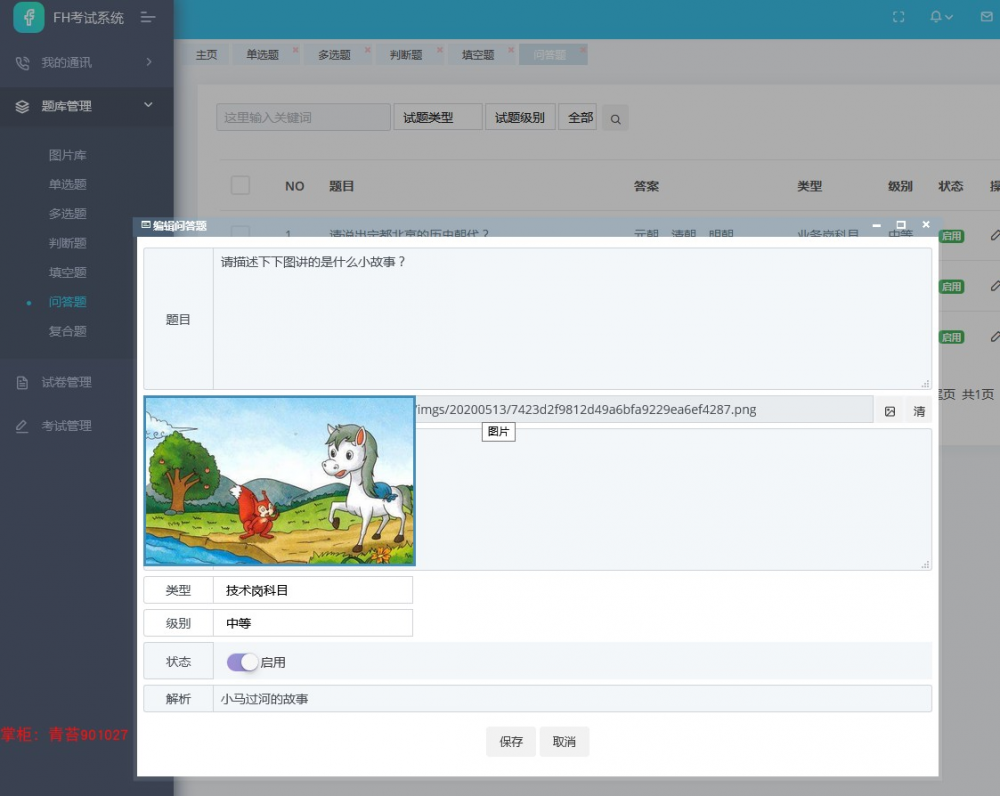This screenshot has width=1000, height=796.
Task: Open the 试题级别 dropdown
Action: coord(520,116)
